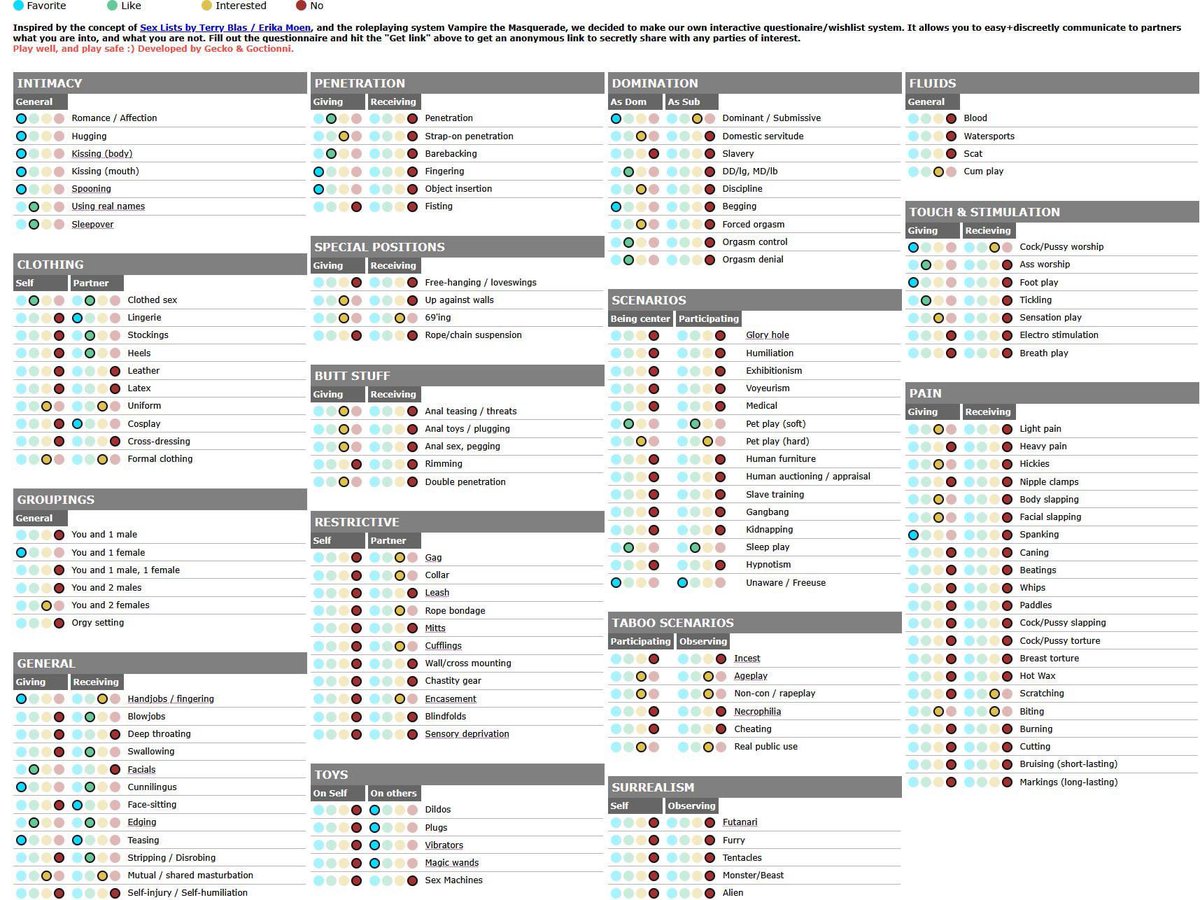The width and height of the screenshot is (1200, 900).
Task: Click the Developed by Gecko & Goctionni text
Action: [215, 48]
